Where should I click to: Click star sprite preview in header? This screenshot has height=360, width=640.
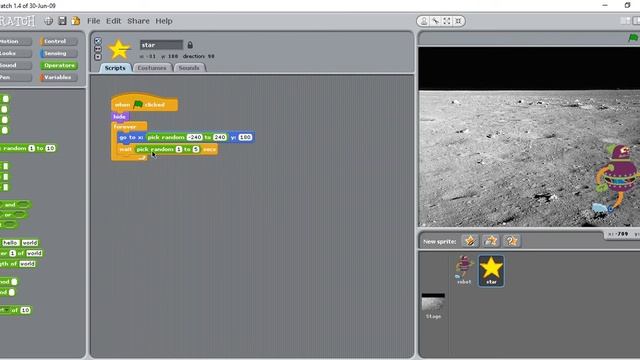[x=119, y=49]
